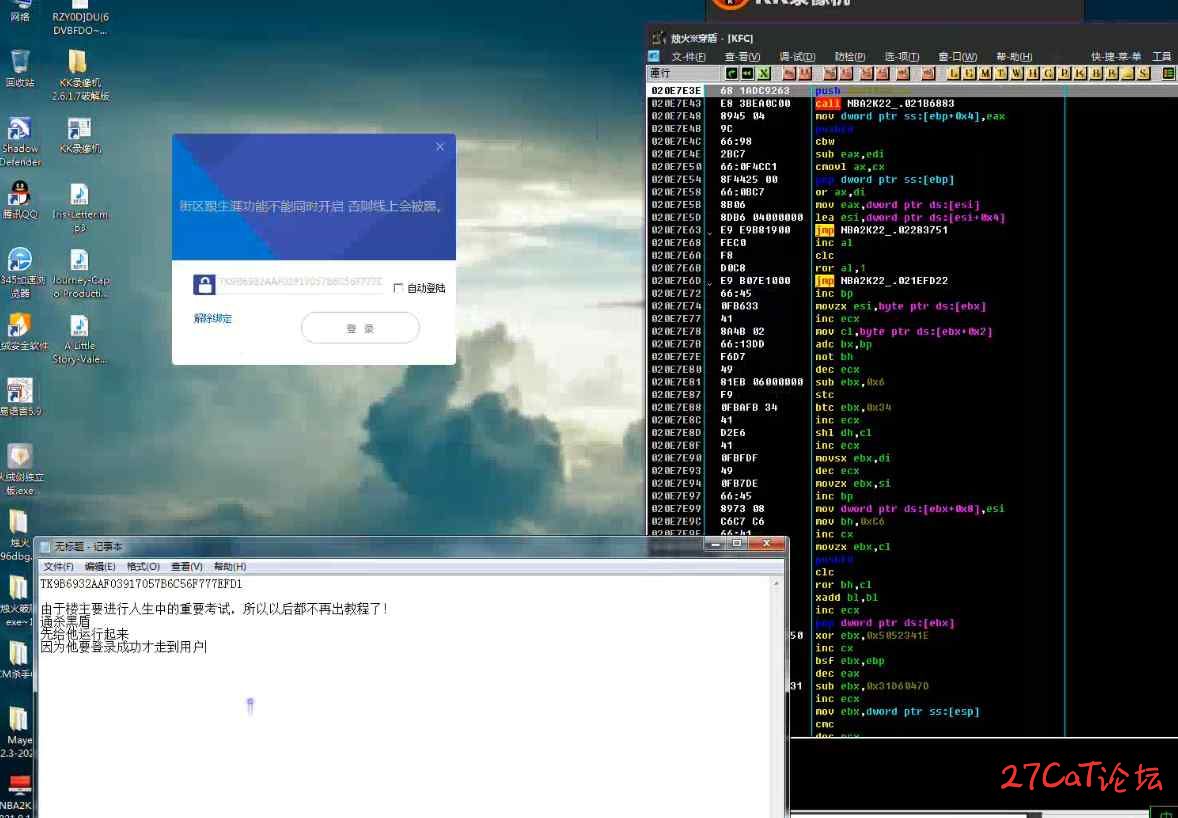The image size is (1178, 818).
Task: Click the Notepad line 通杀黑盾
Action: 65,621
